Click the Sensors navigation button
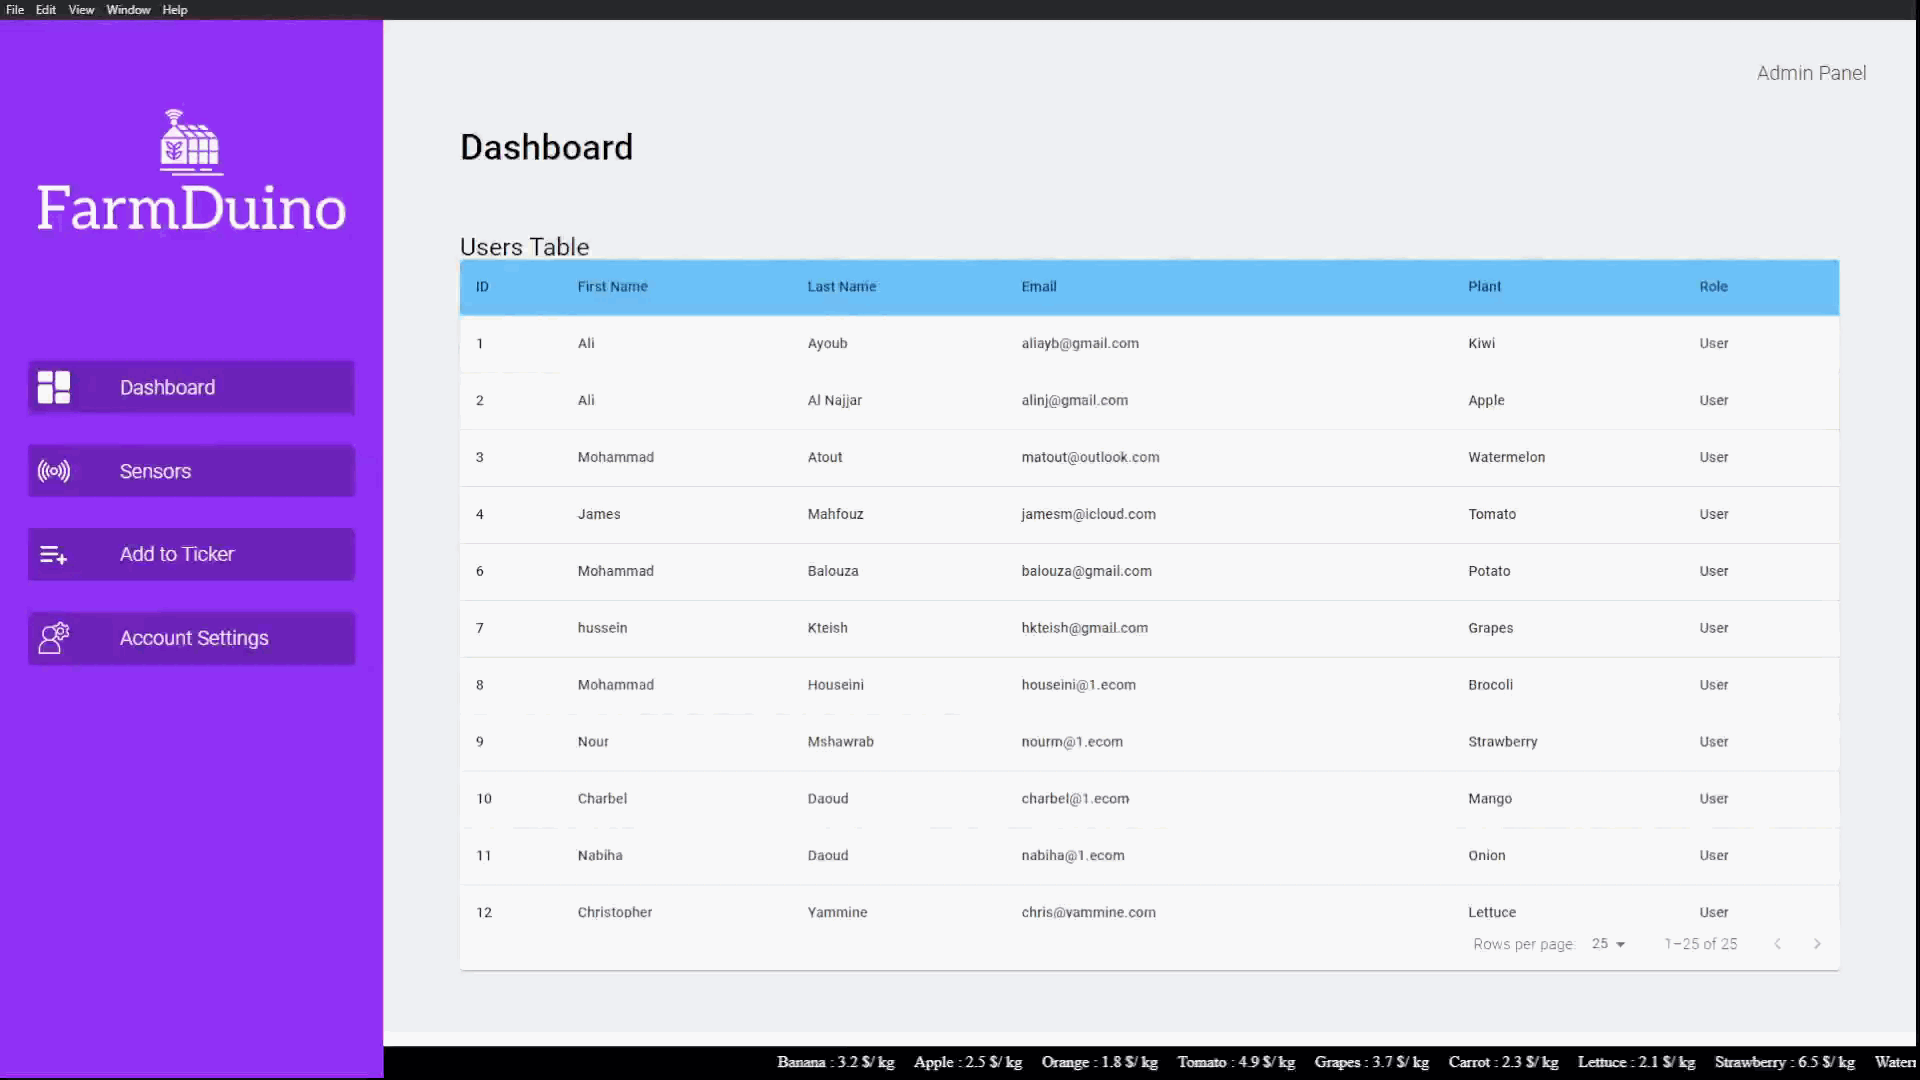 (x=191, y=471)
